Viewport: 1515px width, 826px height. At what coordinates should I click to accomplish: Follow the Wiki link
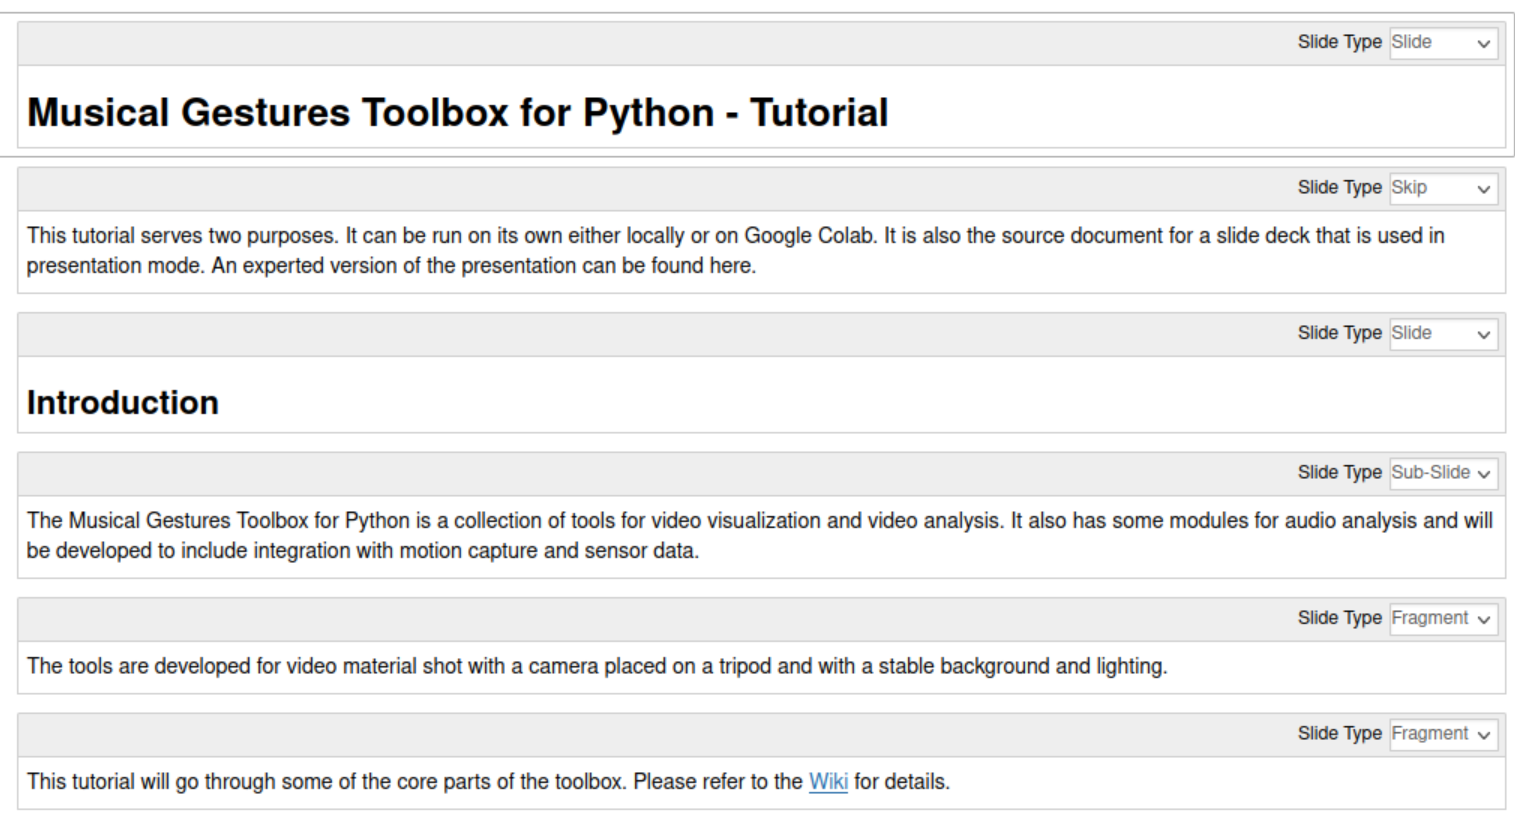(828, 782)
